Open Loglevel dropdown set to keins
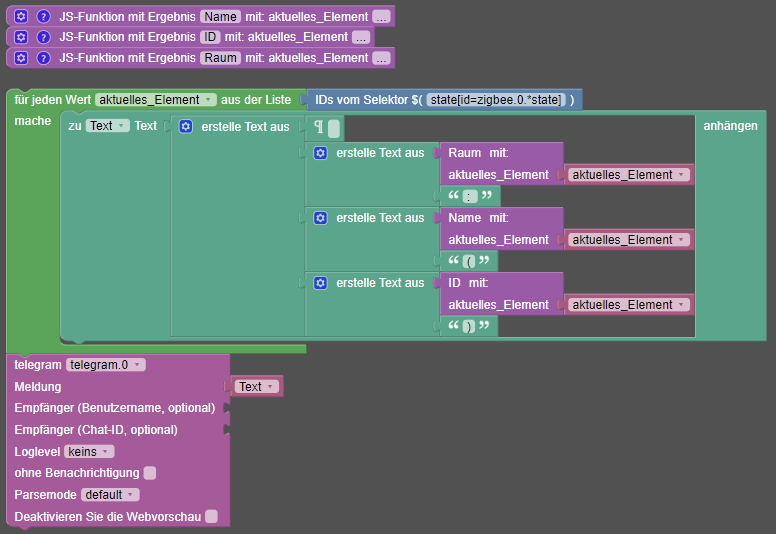The width and height of the screenshot is (776, 534). tap(89, 451)
